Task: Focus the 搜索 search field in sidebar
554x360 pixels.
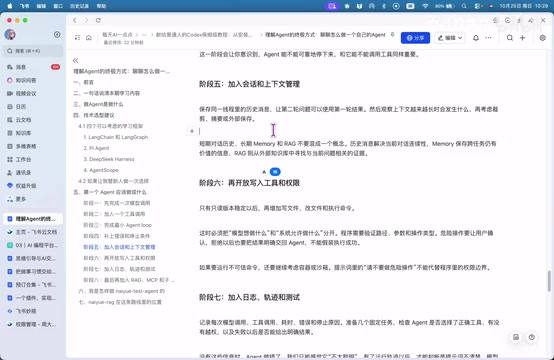Action: (33, 51)
